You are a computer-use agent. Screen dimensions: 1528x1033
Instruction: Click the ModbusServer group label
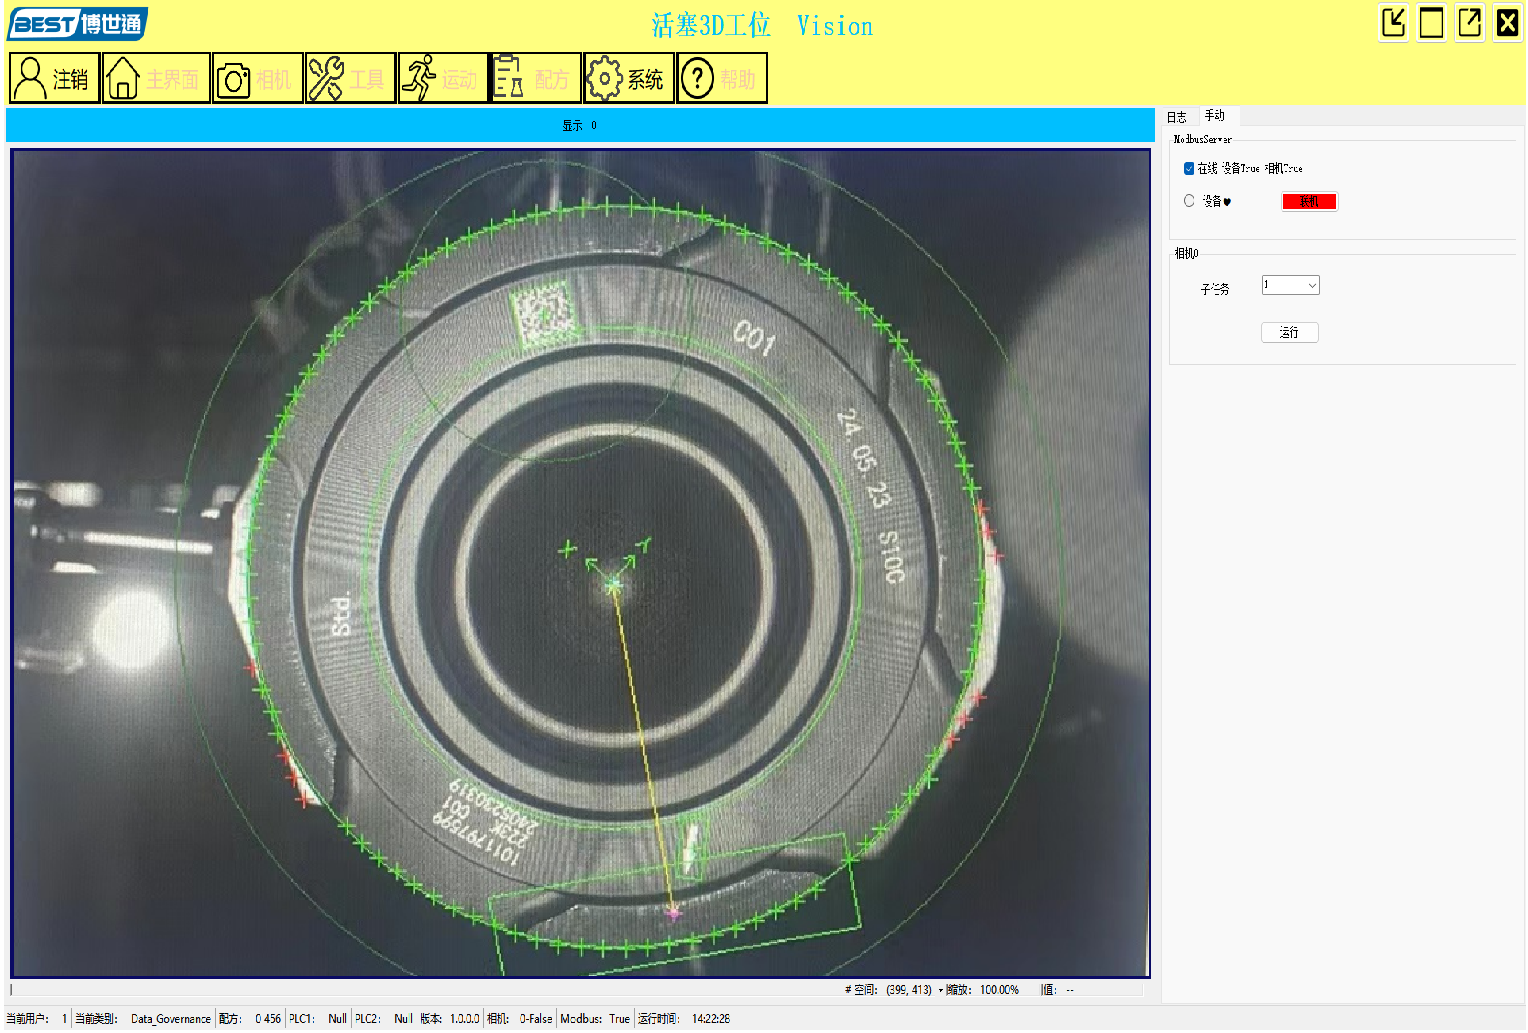tap(1202, 139)
